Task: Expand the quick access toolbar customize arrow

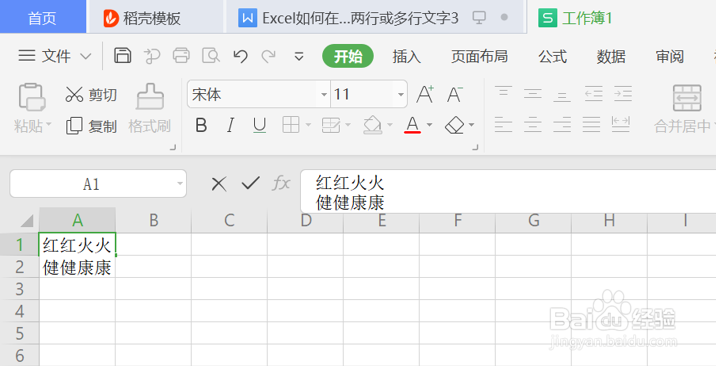Action: (299, 57)
